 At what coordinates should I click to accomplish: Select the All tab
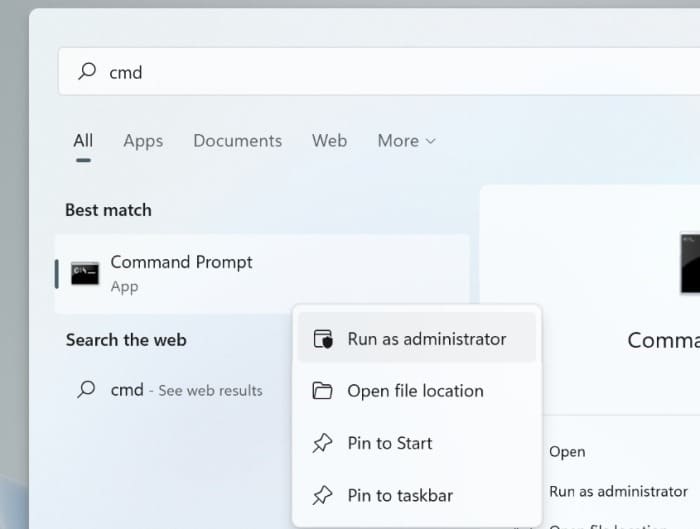pyautogui.click(x=83, y=141)
